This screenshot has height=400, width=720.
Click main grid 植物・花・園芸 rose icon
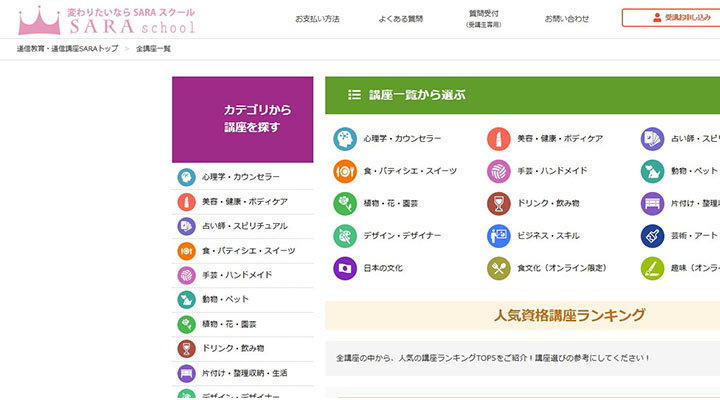tap(345, 203)
